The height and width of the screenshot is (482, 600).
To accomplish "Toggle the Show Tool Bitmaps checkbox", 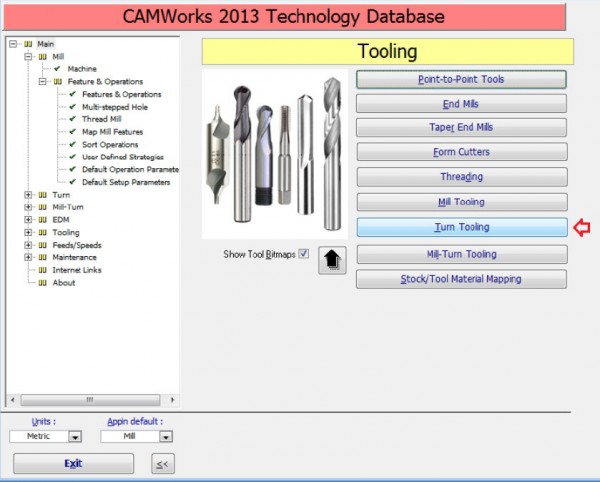I will coord(304,254).
